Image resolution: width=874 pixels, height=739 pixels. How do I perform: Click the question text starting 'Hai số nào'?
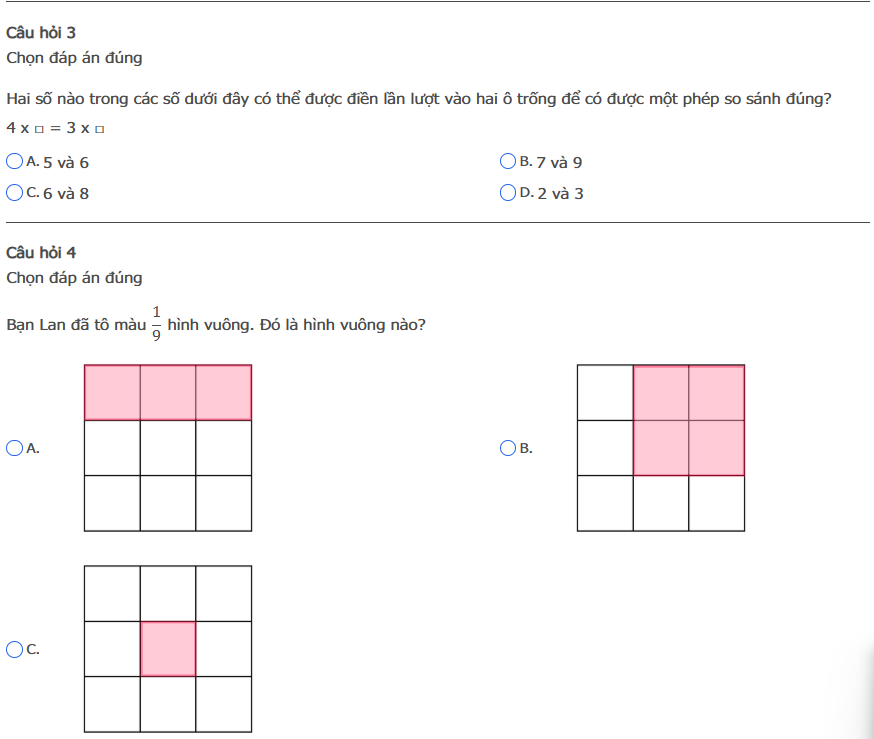pos(419,99)
